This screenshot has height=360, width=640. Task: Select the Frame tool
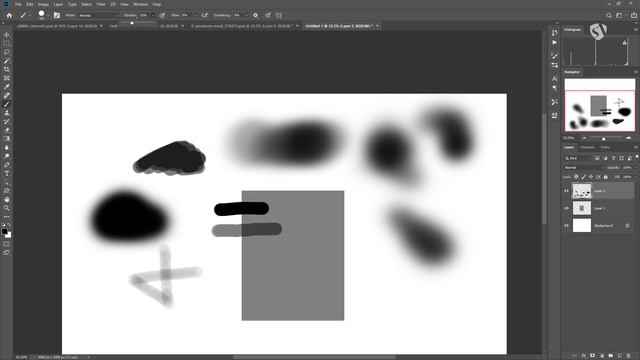[7, 78]
